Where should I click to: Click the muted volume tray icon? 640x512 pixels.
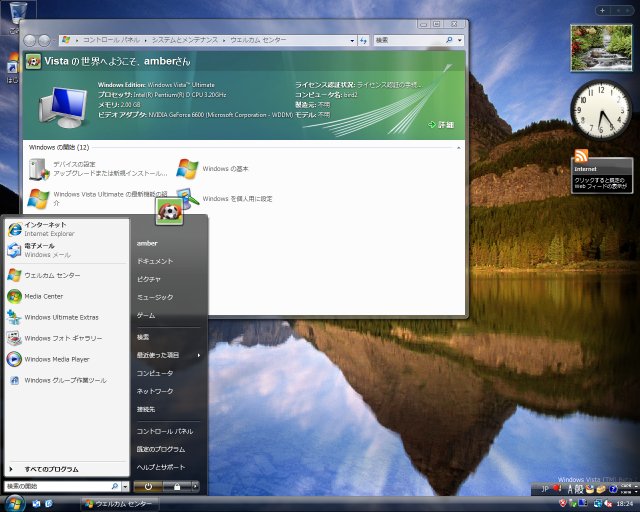(608, 504)
